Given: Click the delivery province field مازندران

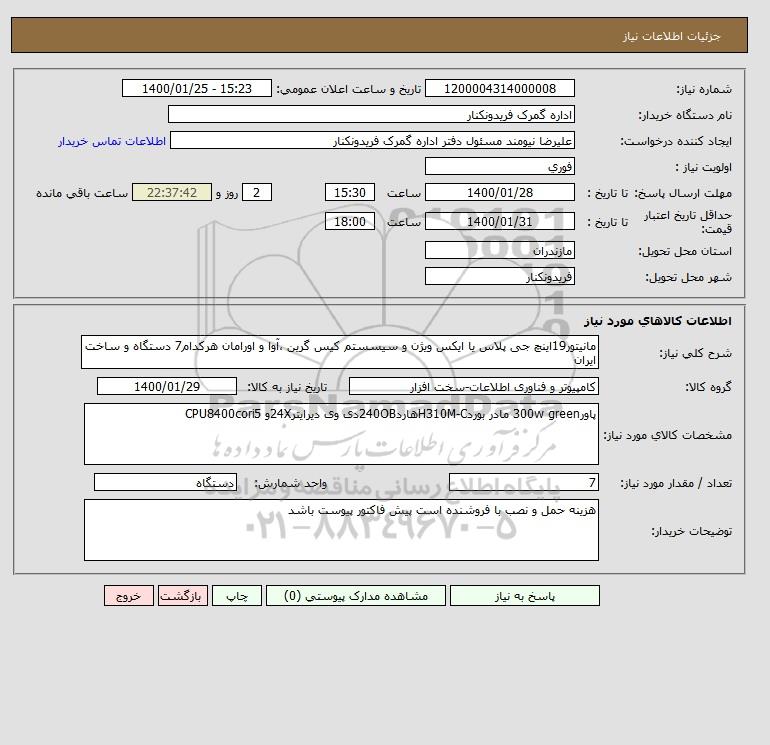Looking at the screenshot, I should point(499,250).
